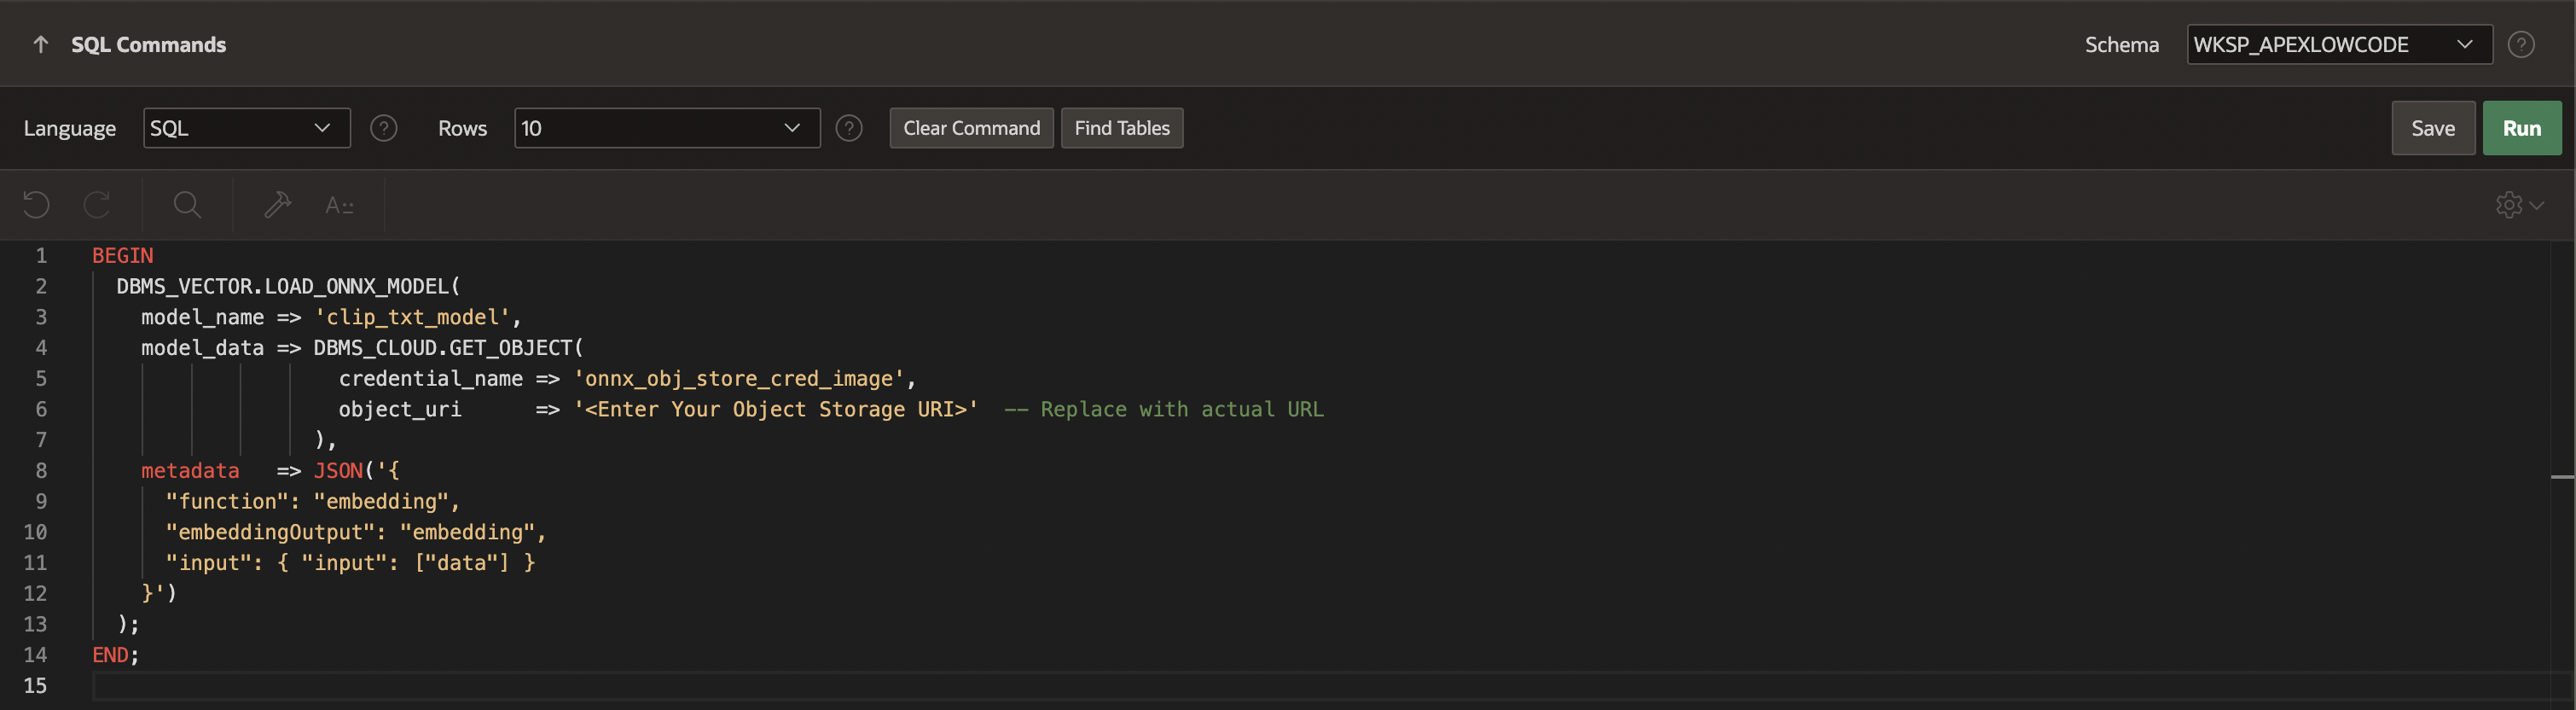
Task: Click the Find Tables button
Action: point(1121,129)
